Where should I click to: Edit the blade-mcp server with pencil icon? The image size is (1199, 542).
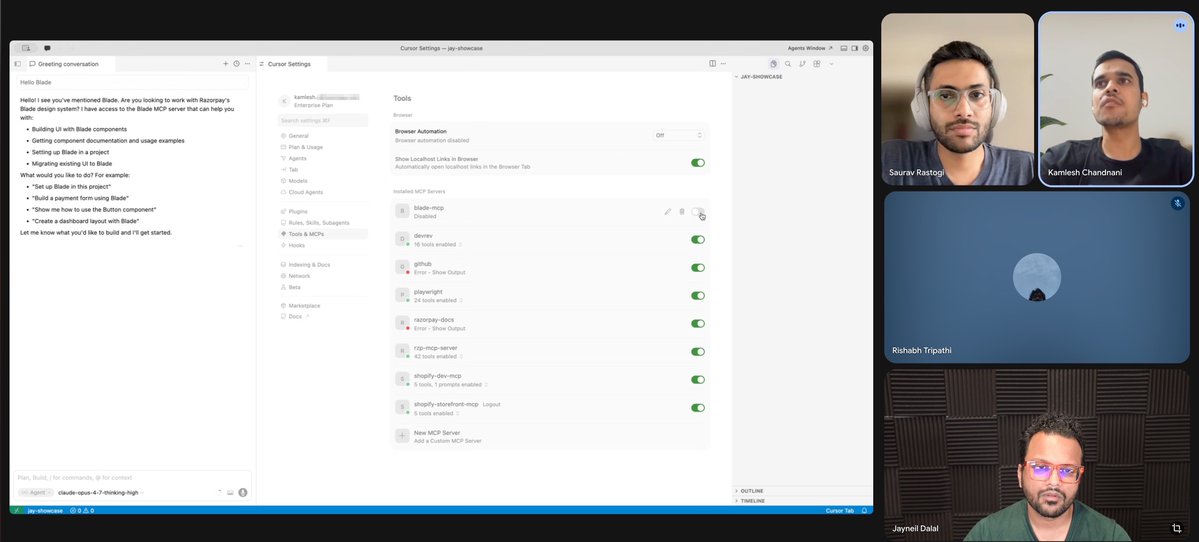click(668, 212)
